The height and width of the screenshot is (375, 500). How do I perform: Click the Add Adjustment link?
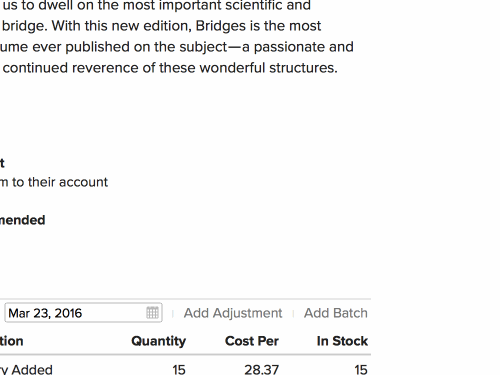pos(233,313)
